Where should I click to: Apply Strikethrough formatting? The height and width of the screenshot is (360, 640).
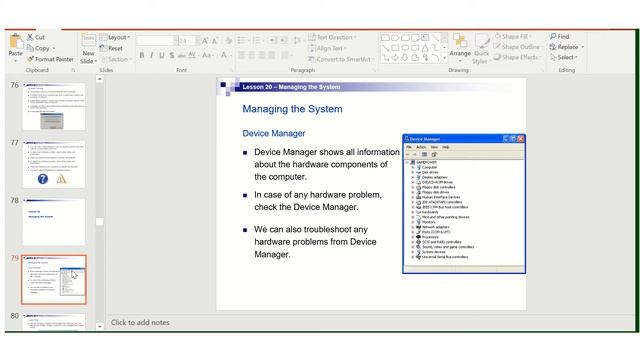tap(182, 55)
